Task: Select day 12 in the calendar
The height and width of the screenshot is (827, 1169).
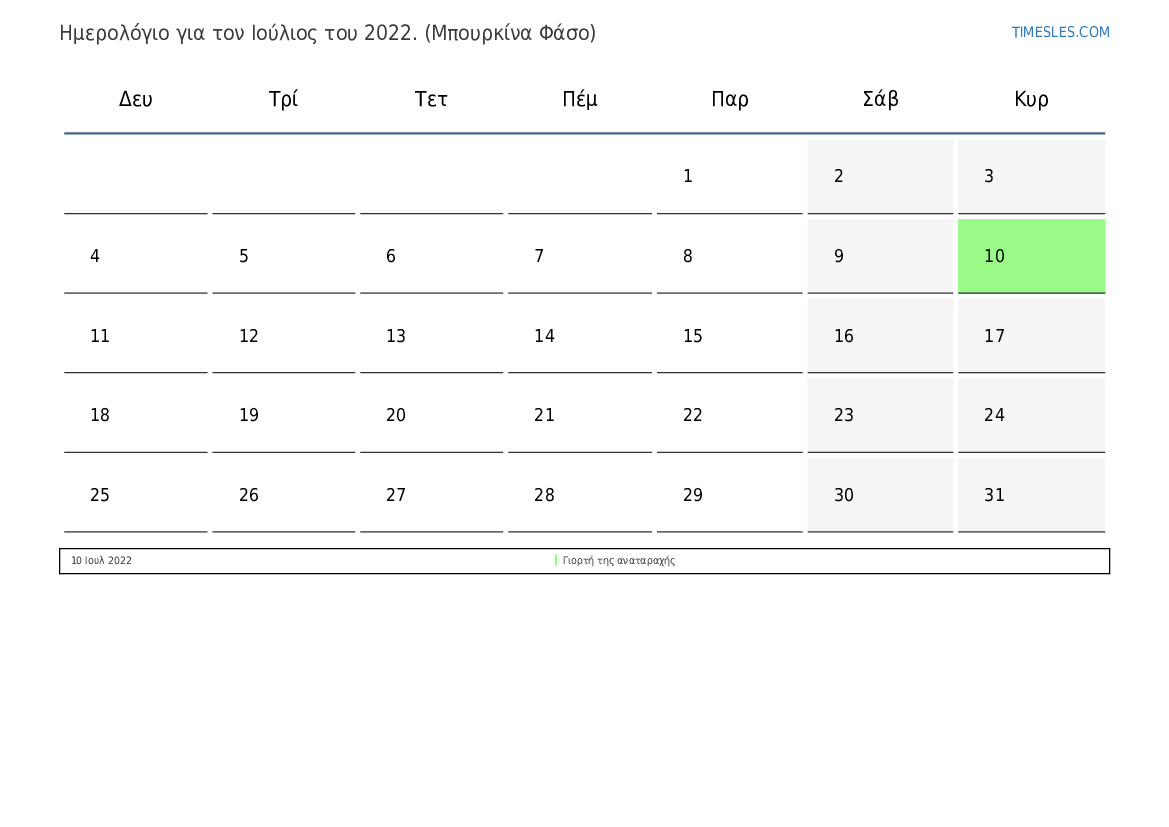Action: [x=284, y=336]
